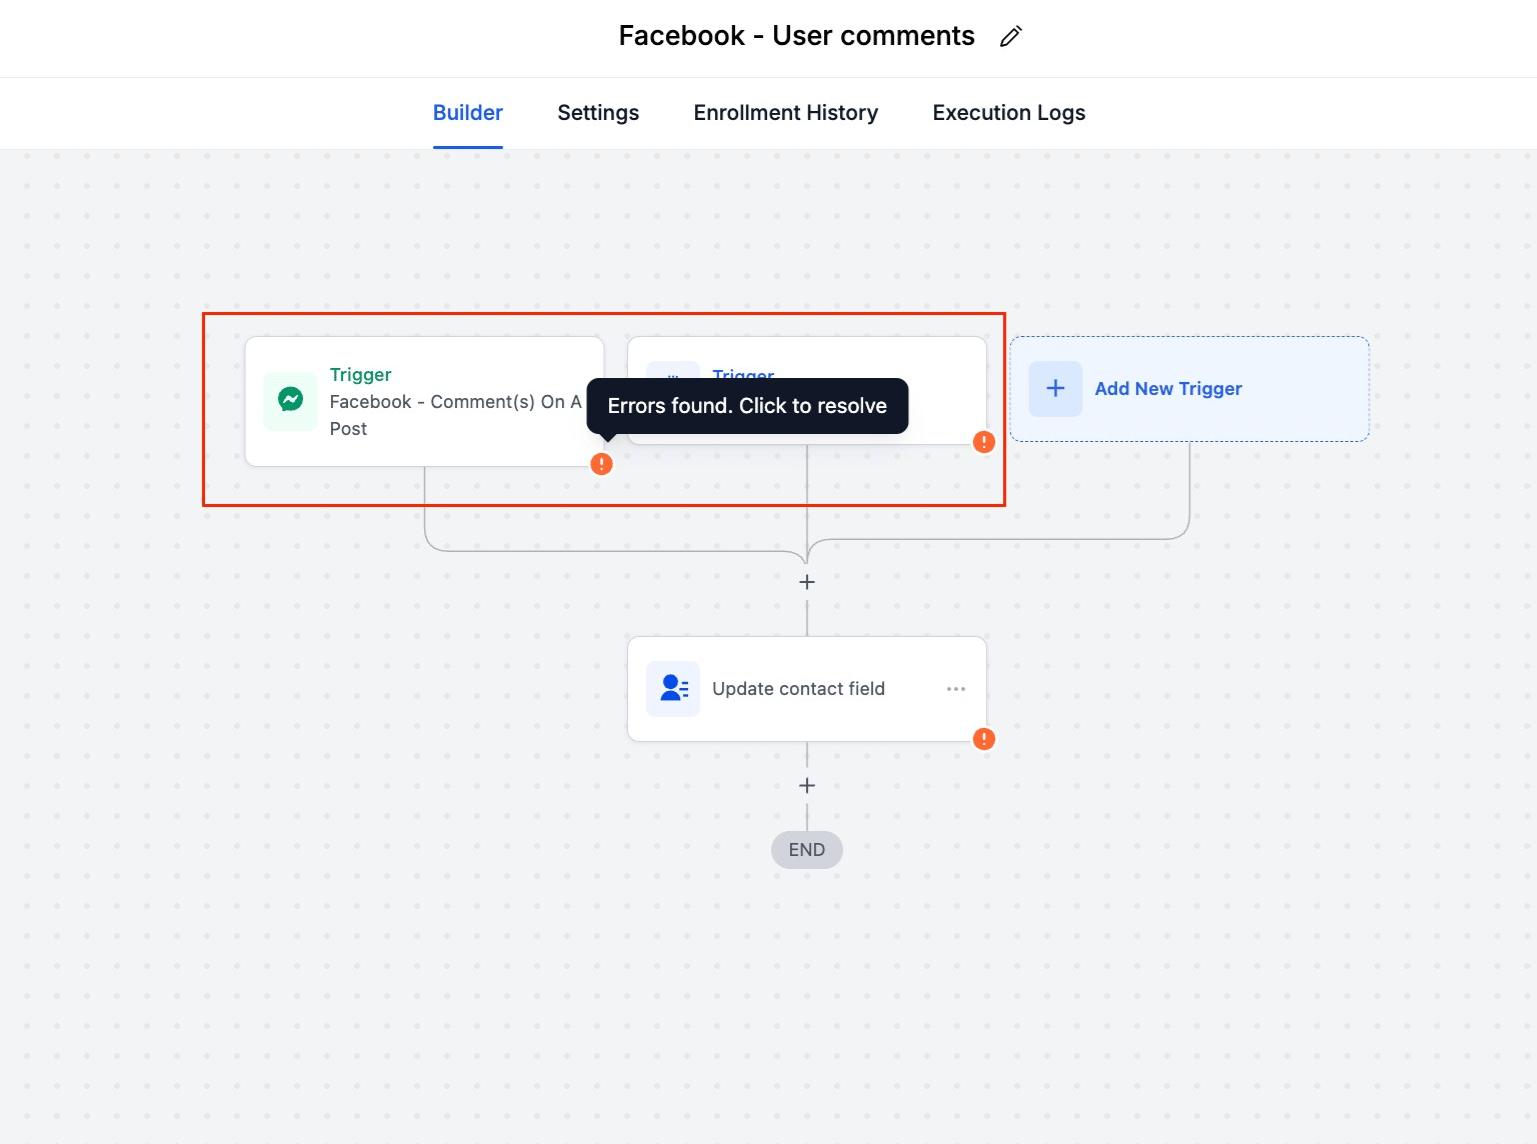Click Add New Trigger label
Image resolution: width=1537 pixels, height=1144 pixels.
tap(1168, 389)
